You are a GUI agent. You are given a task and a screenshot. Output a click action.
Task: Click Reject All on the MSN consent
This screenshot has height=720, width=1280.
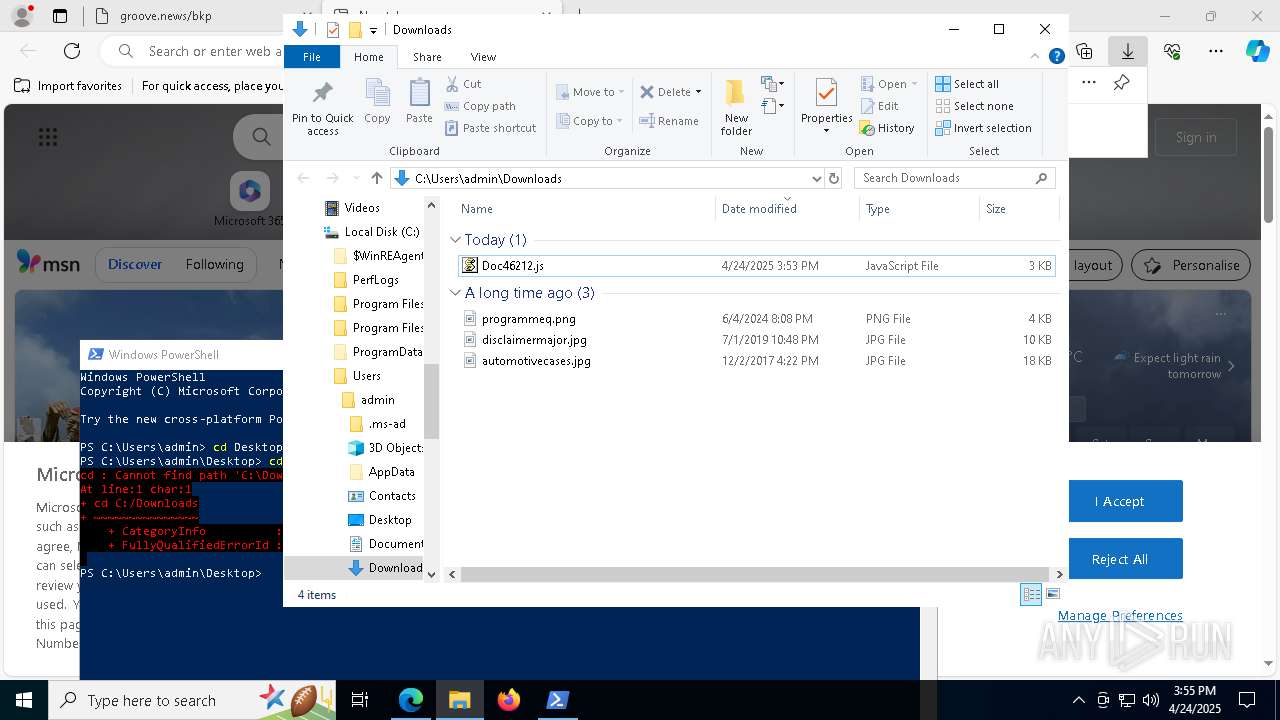click(1119, 559)
